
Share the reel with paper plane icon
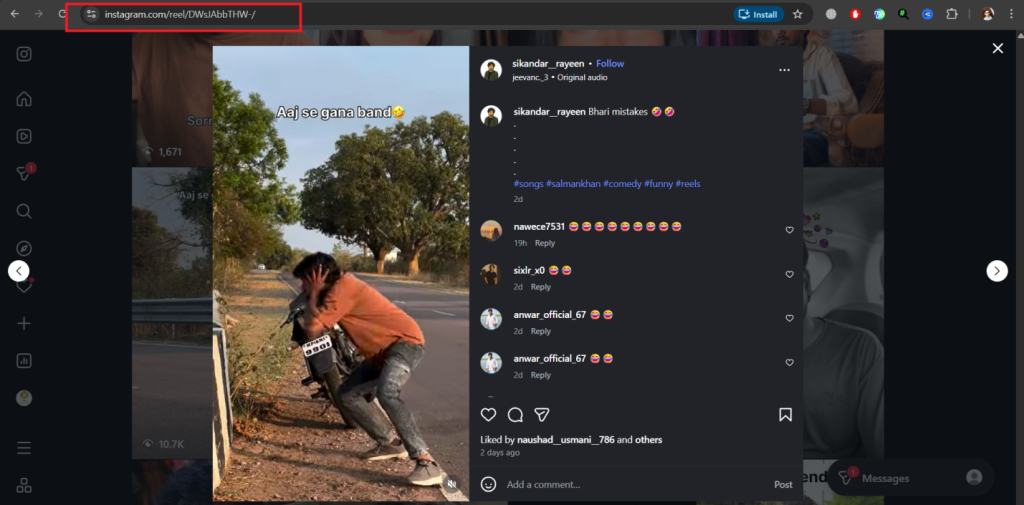542,414
